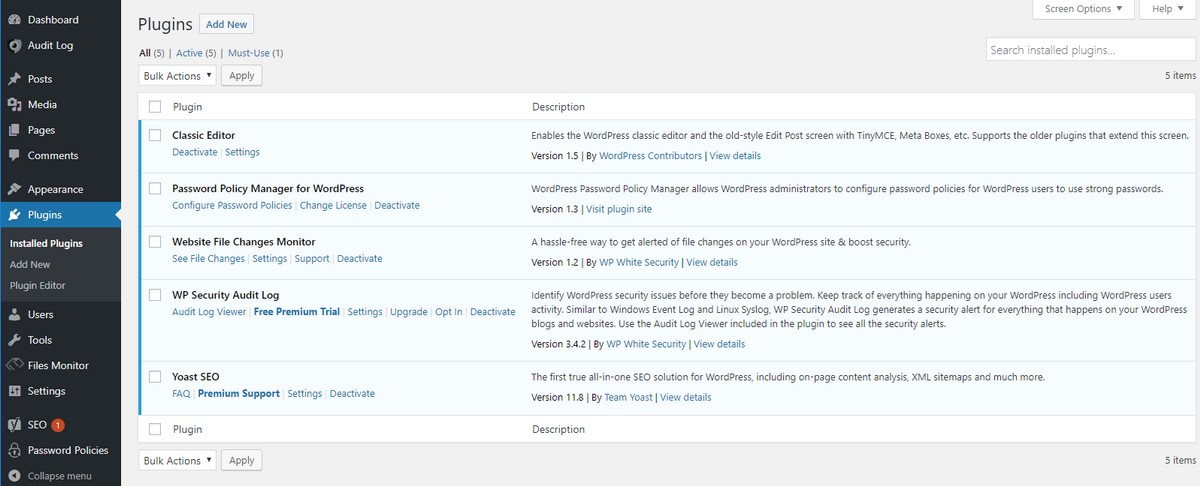Screen dimensions: 1200x486
Task: View details for Website File Changes Monitor
Action: [x=712, y=262]
